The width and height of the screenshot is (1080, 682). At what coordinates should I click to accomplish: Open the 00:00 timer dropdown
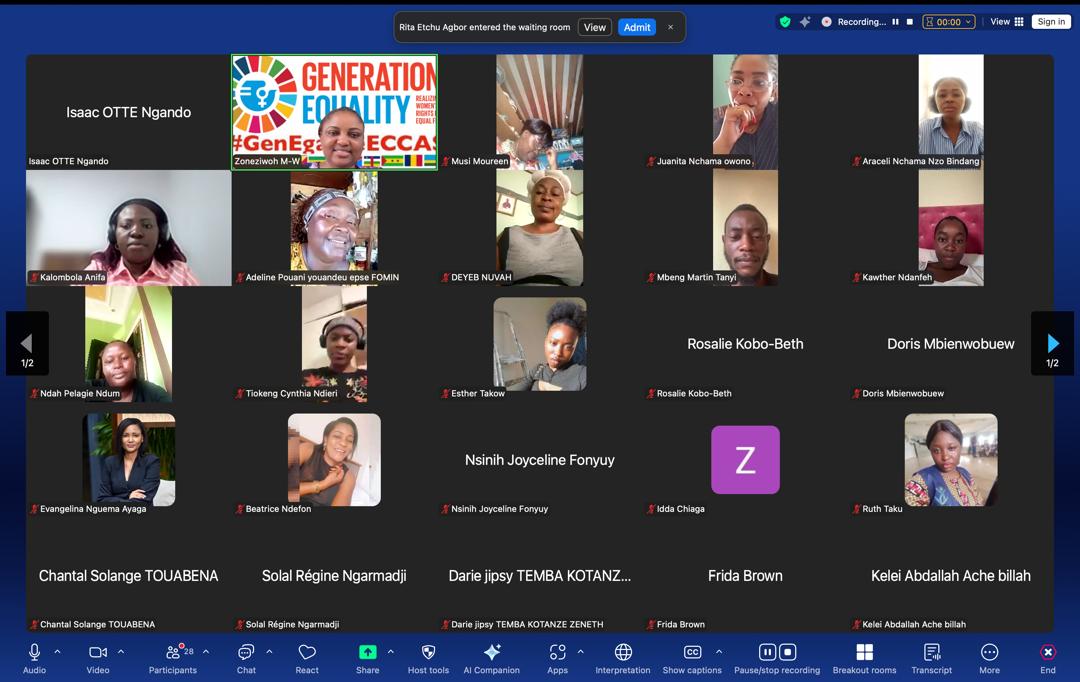[949, 22]
